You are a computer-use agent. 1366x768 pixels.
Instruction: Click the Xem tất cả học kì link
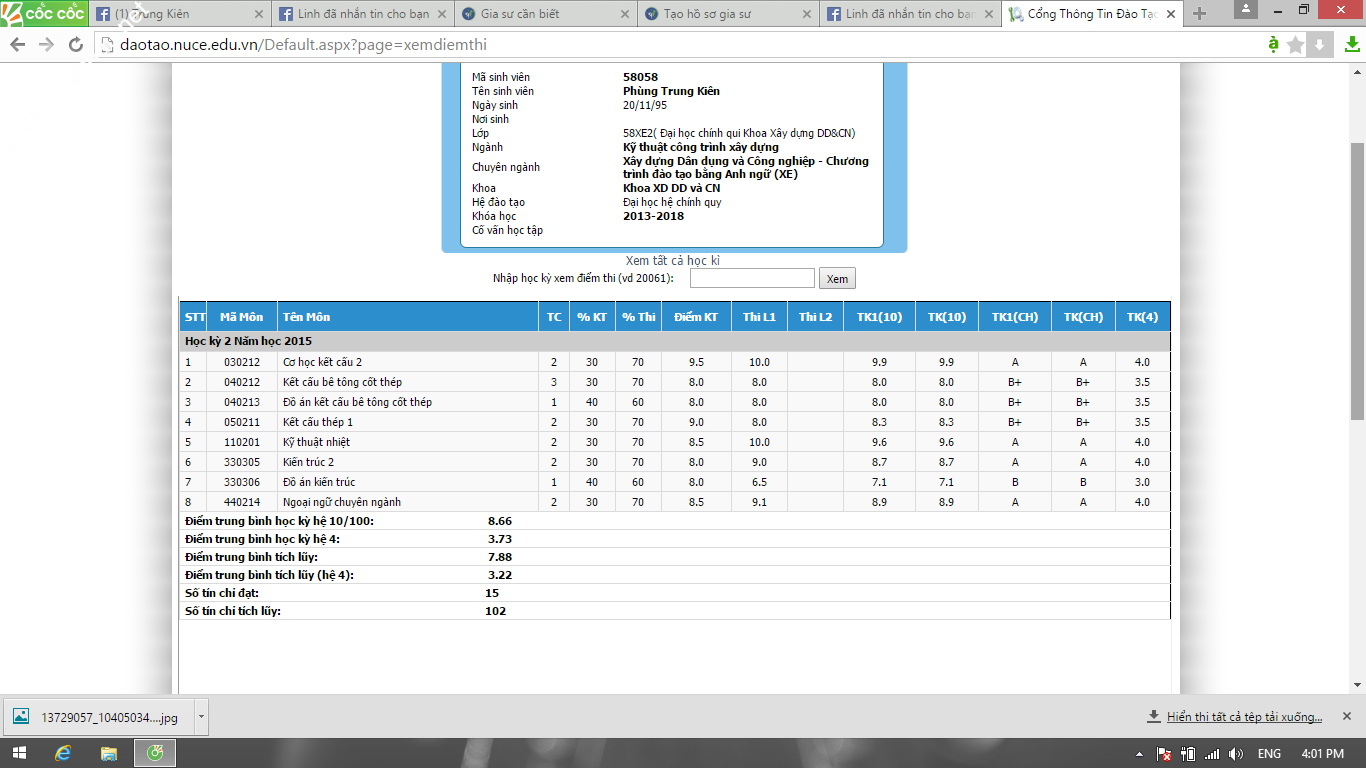[672, 261]
